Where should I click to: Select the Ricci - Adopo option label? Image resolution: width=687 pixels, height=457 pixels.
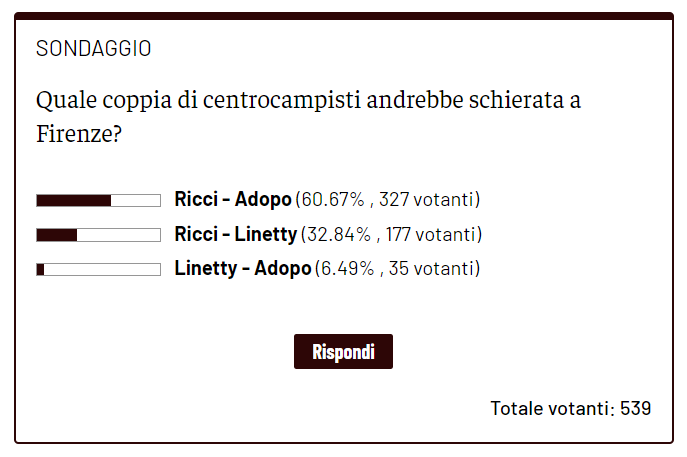(232, 200)
